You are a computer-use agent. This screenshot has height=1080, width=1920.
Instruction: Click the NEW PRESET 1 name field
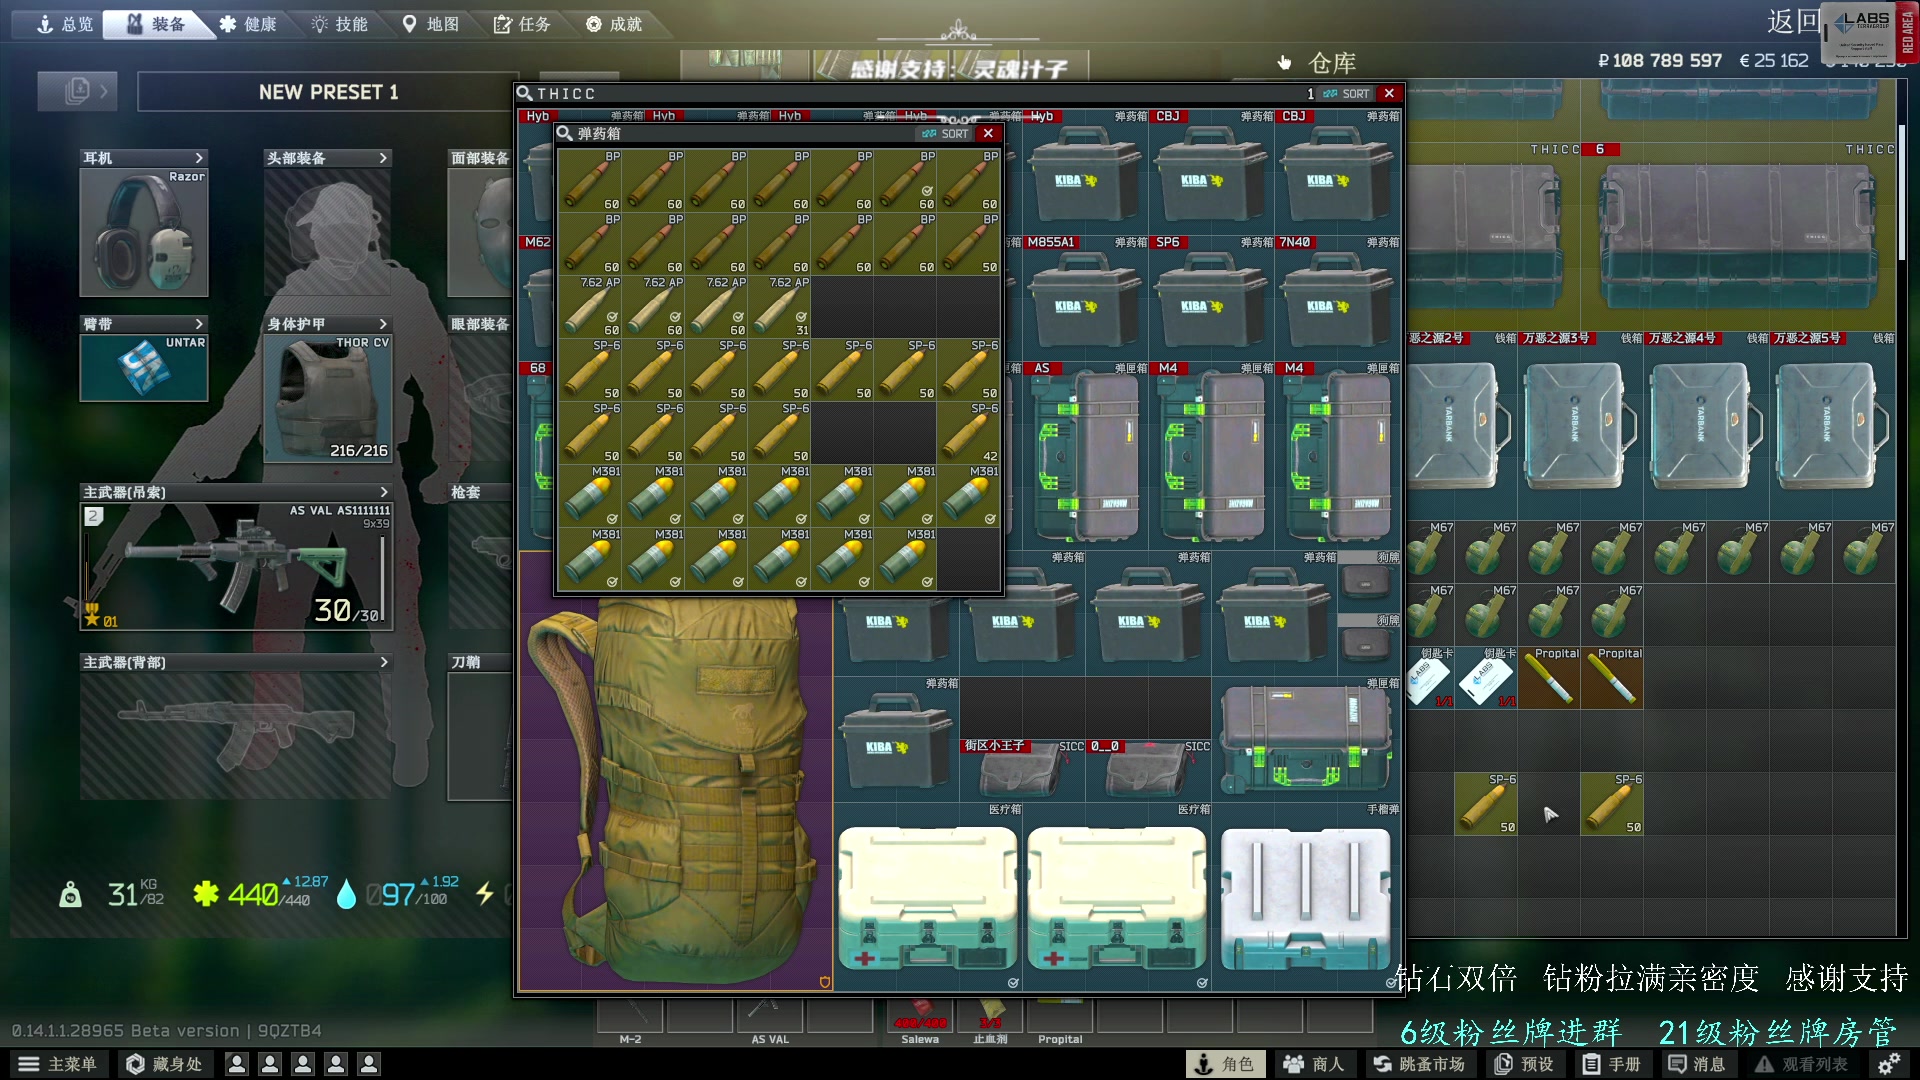328,92
